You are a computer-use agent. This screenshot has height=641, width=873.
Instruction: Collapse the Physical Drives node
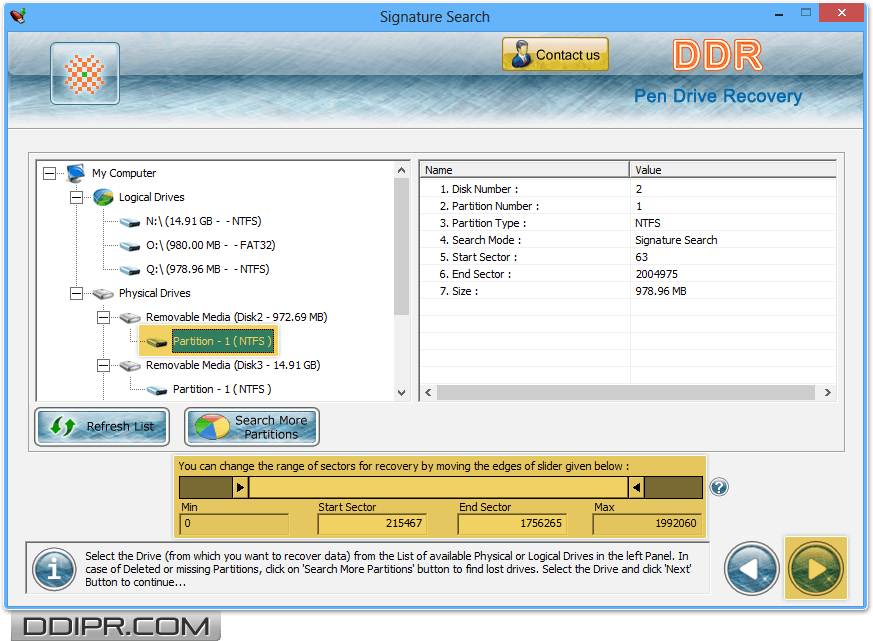coord(76,293)
